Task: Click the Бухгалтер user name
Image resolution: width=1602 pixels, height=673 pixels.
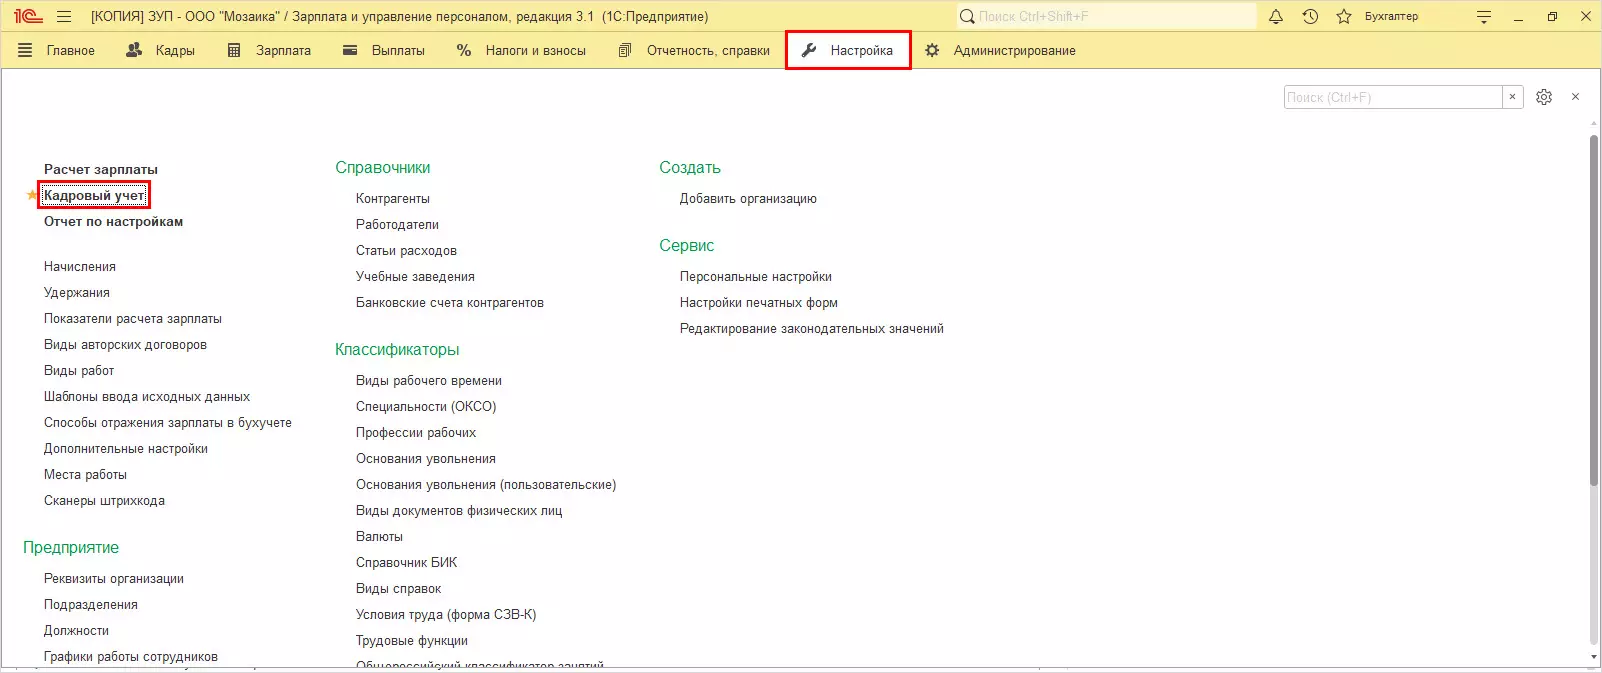Action: point(1391,17)
